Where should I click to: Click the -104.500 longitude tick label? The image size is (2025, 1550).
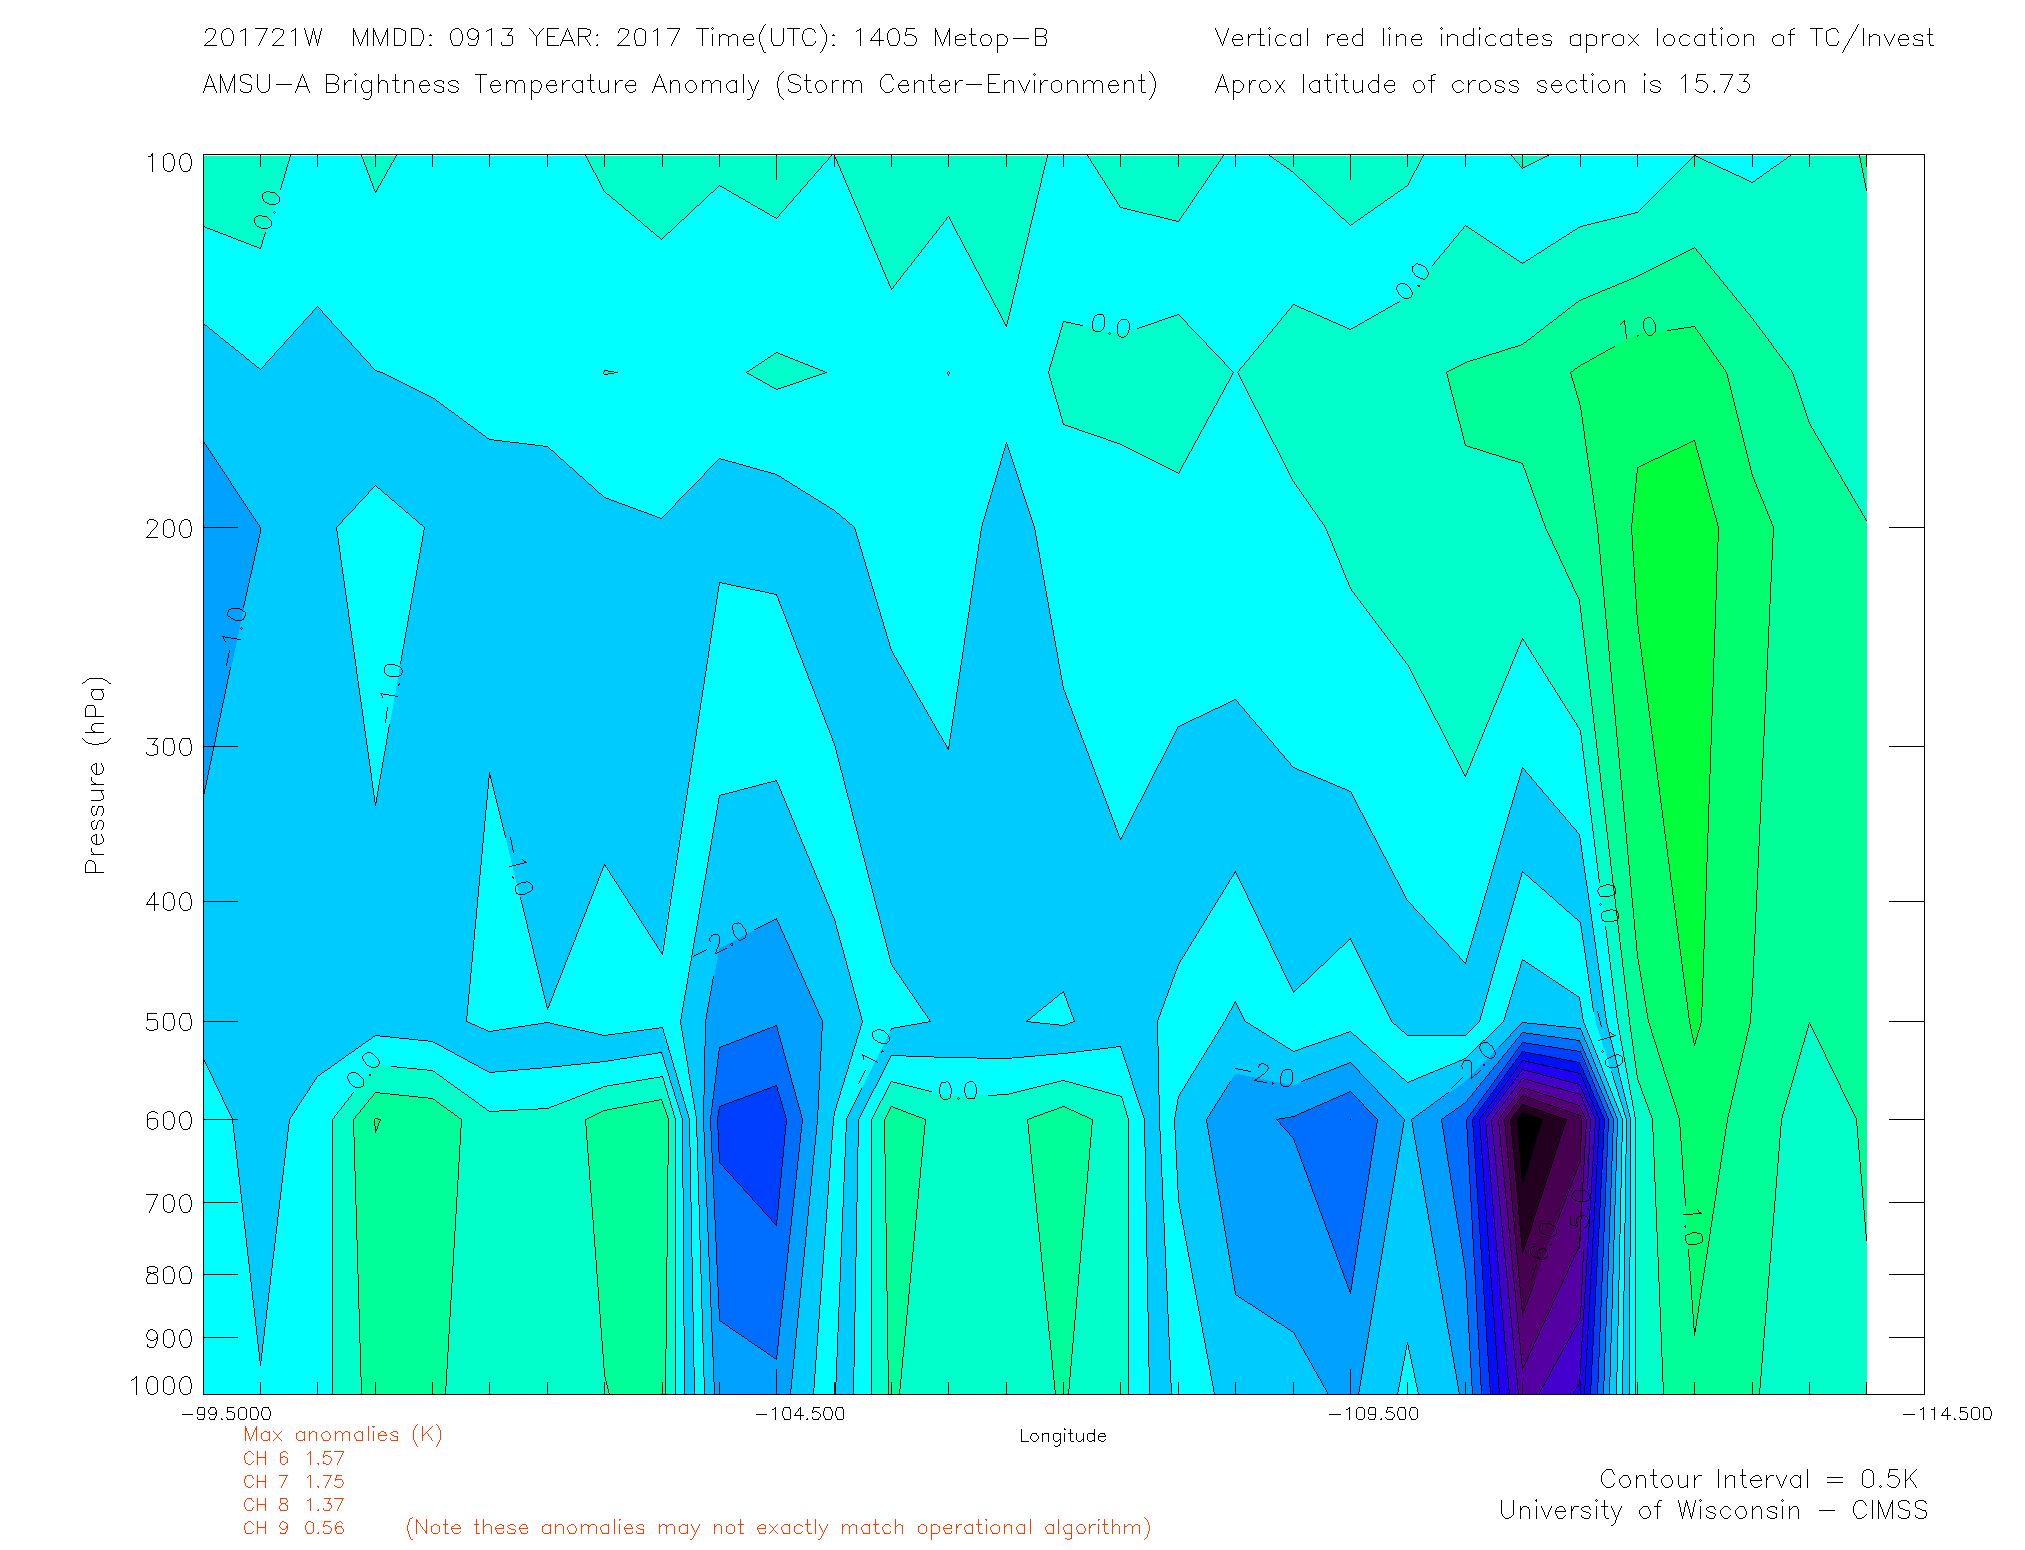click(x=800, y=1414)
